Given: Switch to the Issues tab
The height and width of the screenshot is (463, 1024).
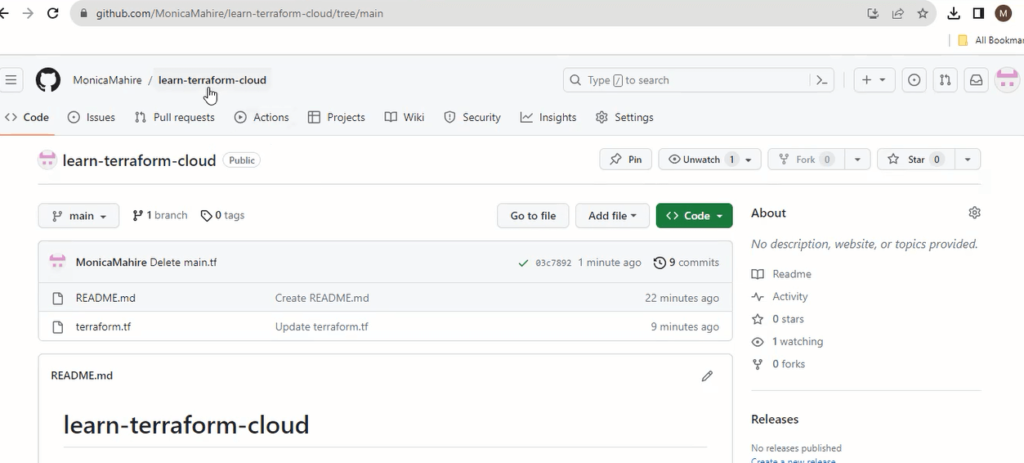Looking at the screenshot, I should (91, 118).
